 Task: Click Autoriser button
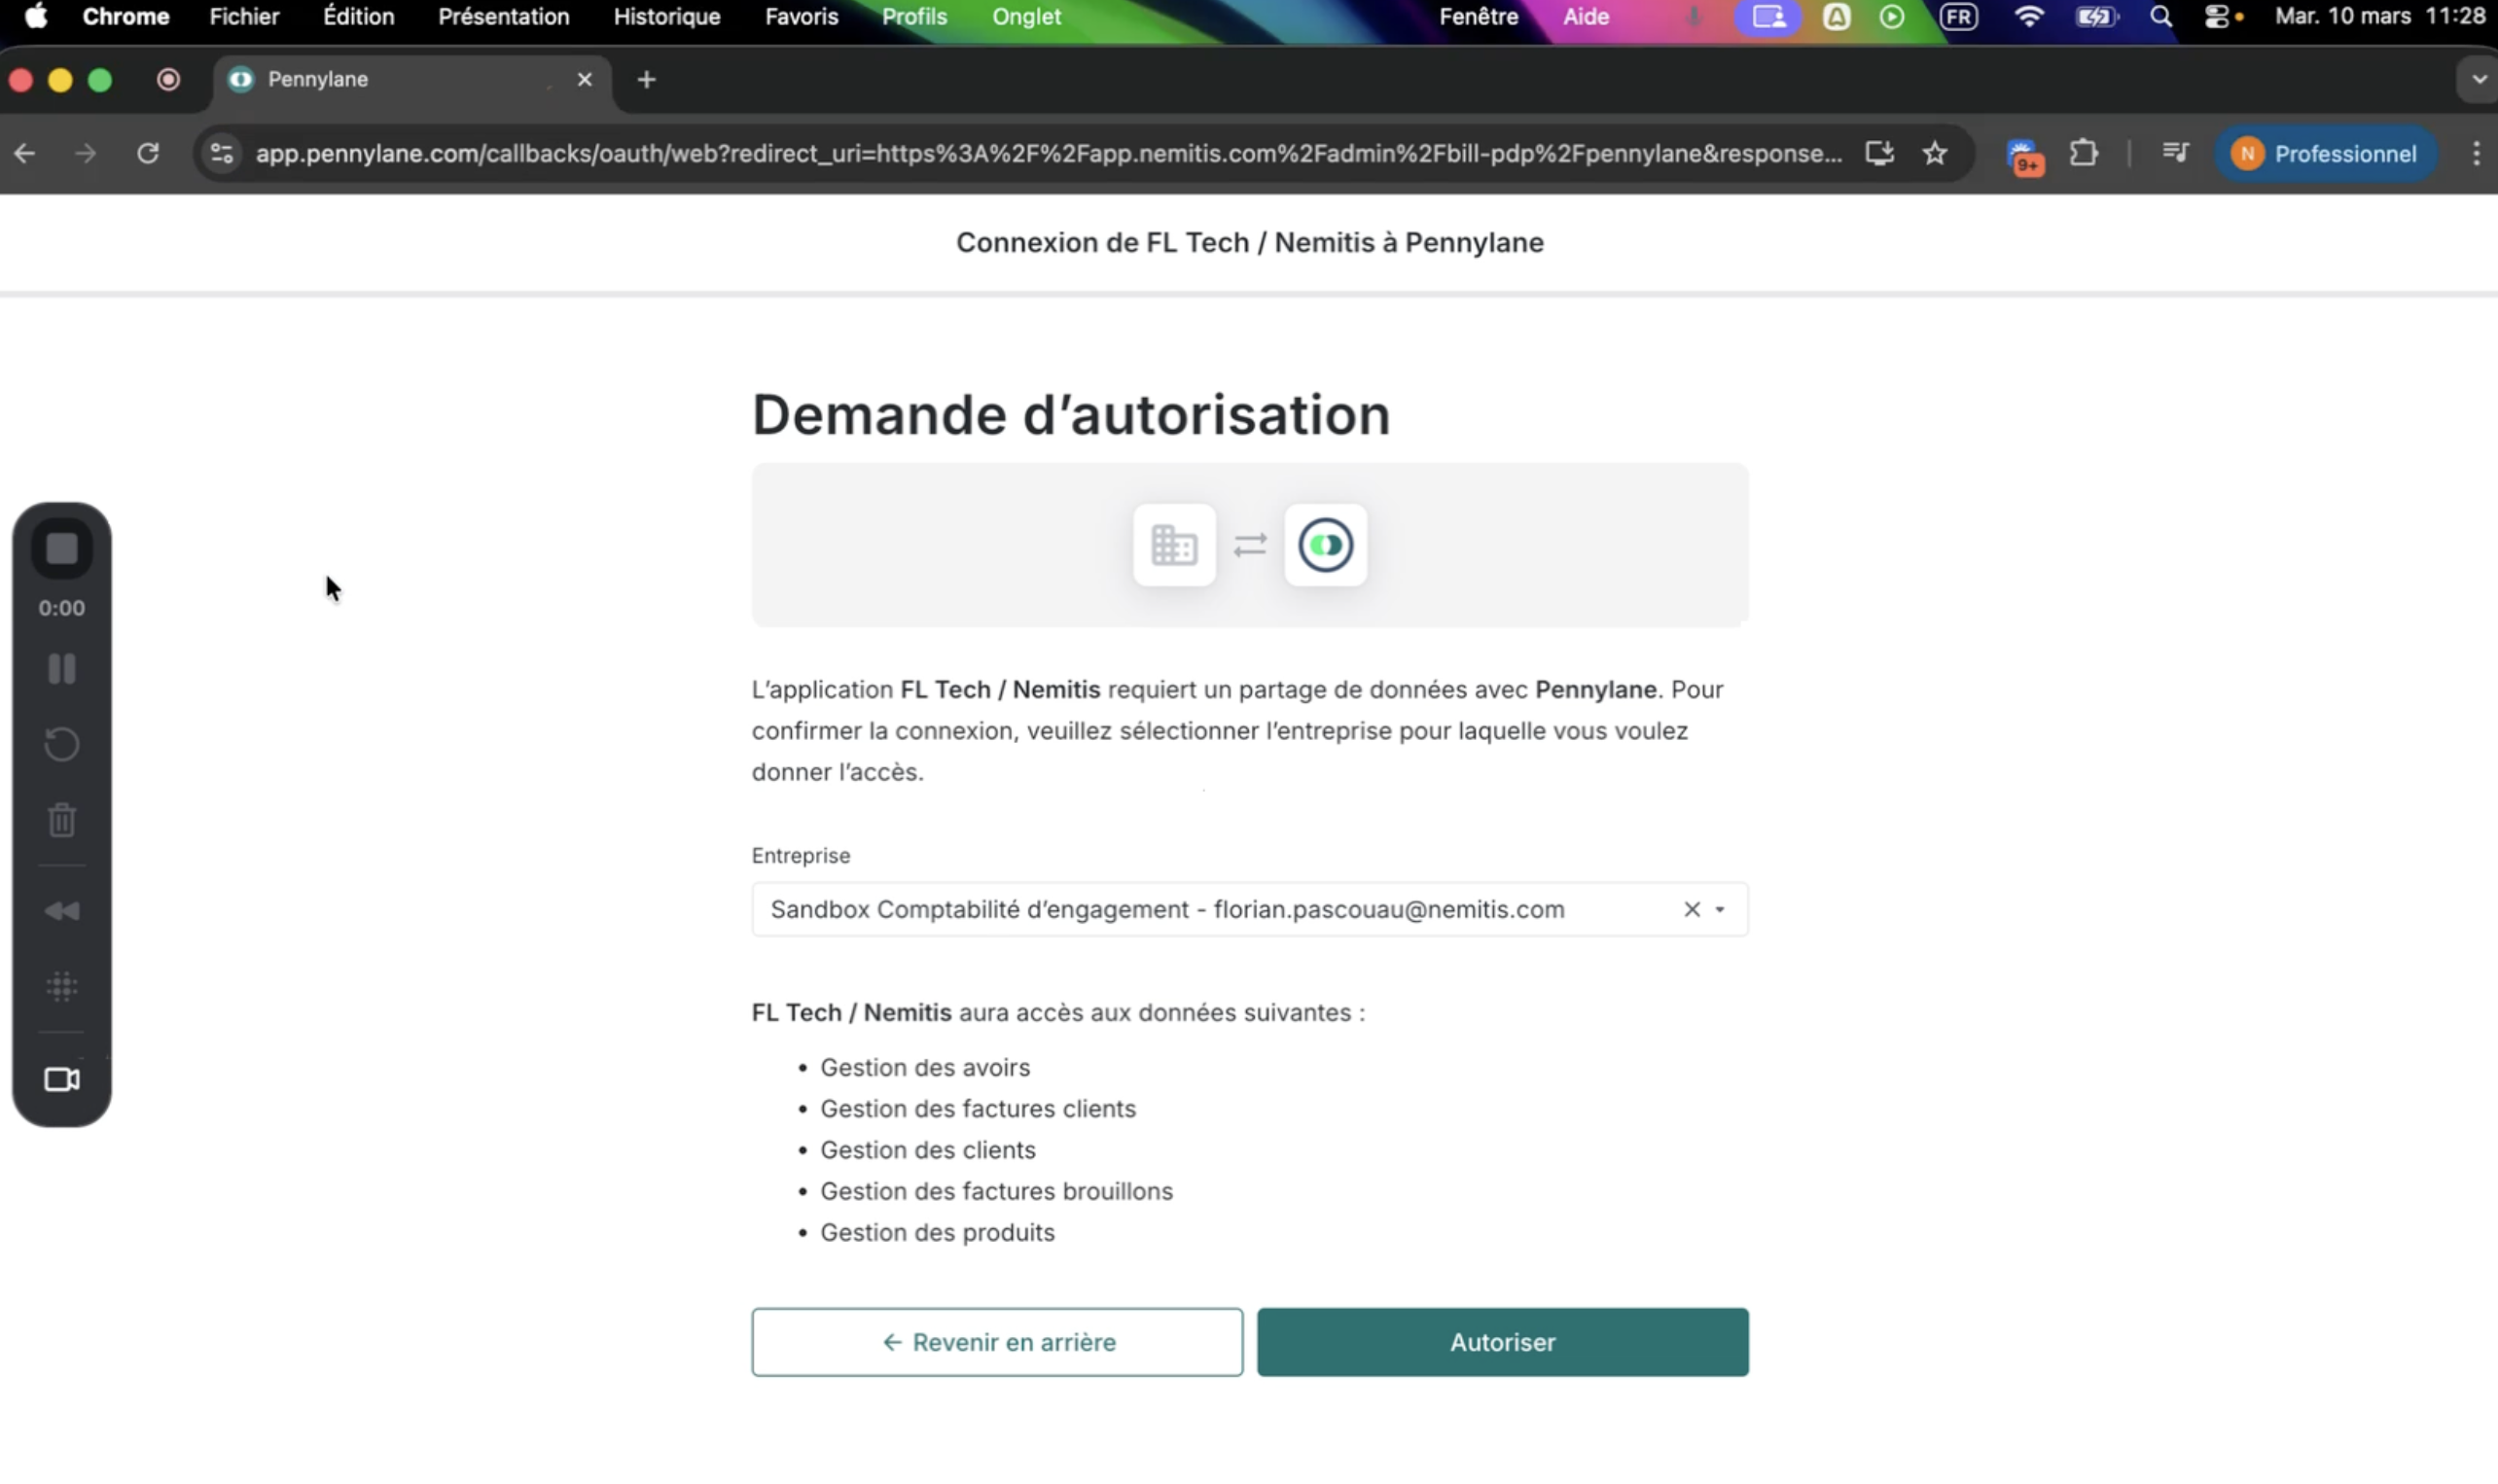point(1502,1342)
